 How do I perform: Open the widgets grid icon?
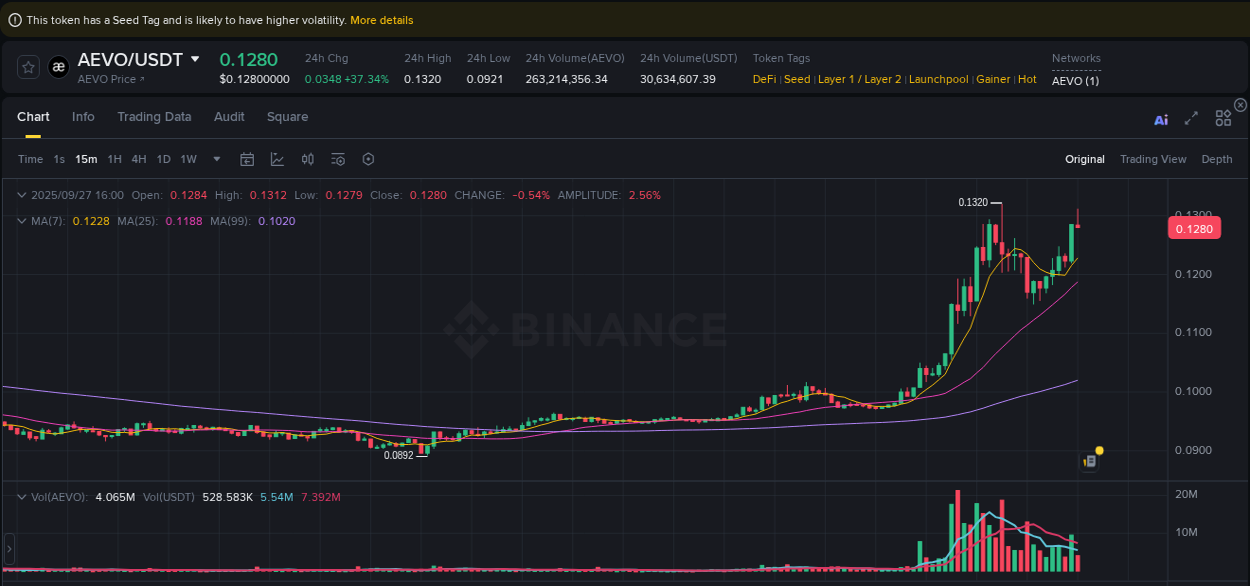(x=1223, y=117)
